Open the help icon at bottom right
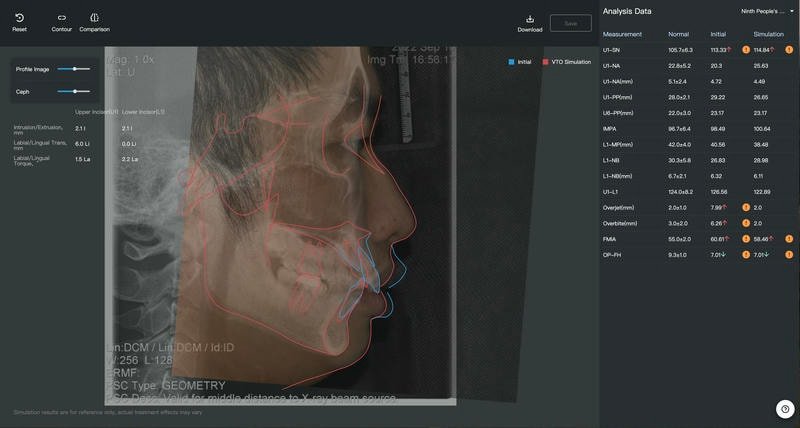 [x=785, y=408]
